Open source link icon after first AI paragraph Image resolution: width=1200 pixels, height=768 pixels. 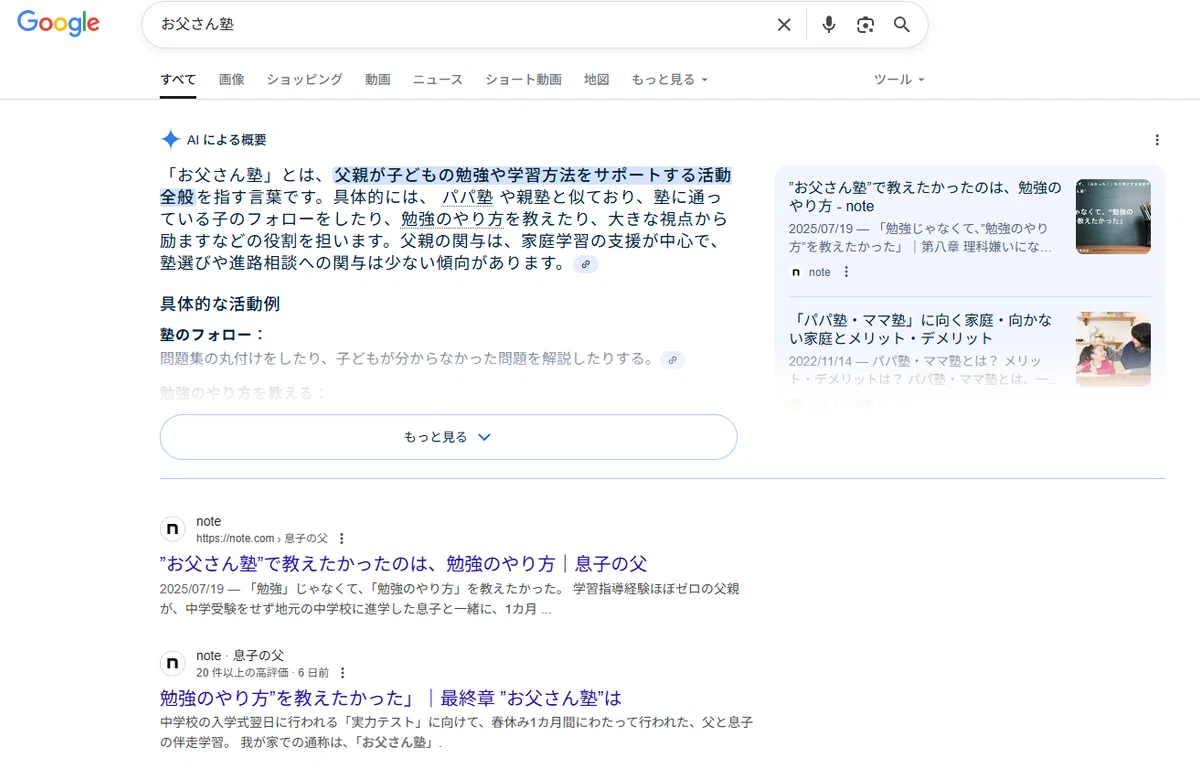click(x=586, y=264)
